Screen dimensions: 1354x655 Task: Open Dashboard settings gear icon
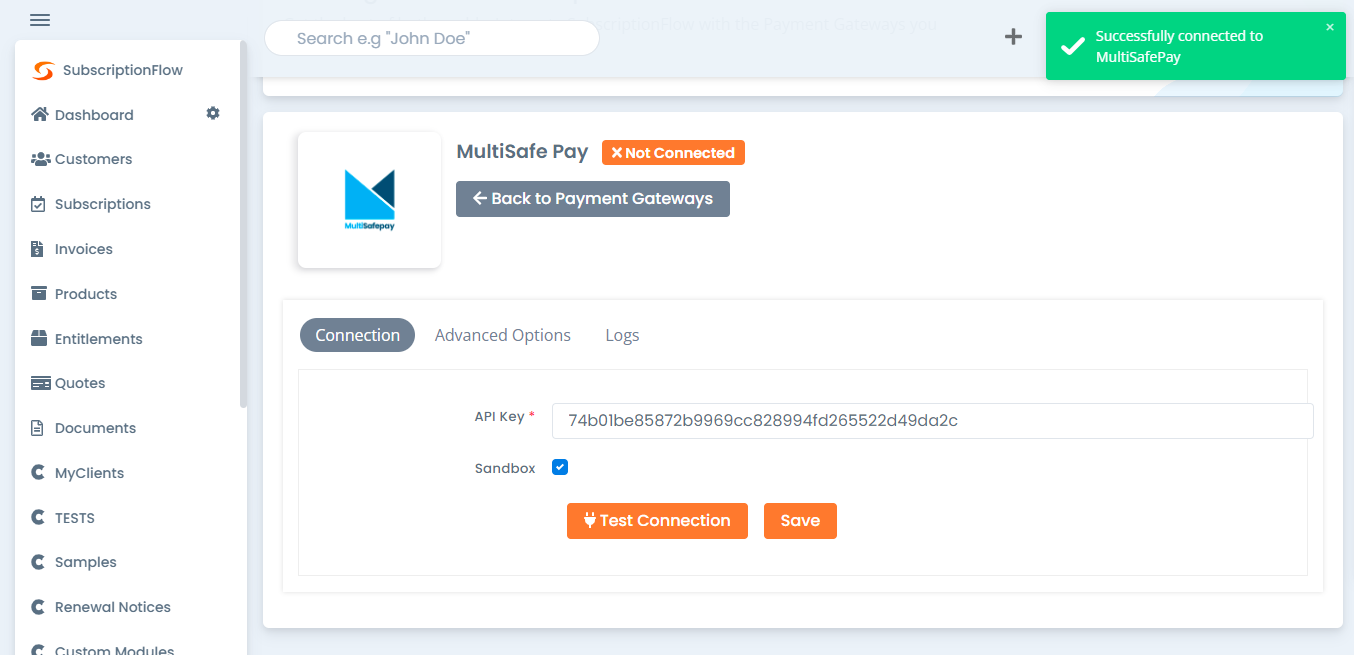coord(213,114)
